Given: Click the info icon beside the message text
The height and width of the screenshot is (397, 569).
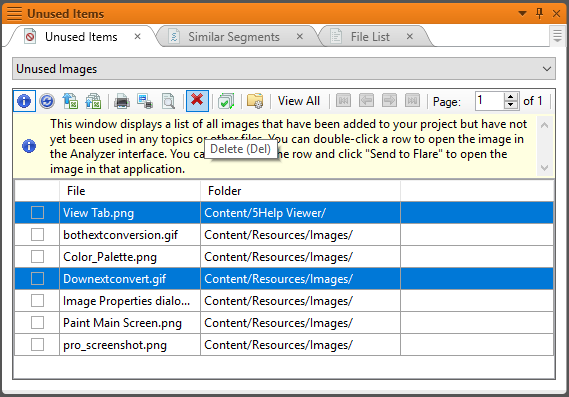Looking at the screenshot, I should click(29, 146).
